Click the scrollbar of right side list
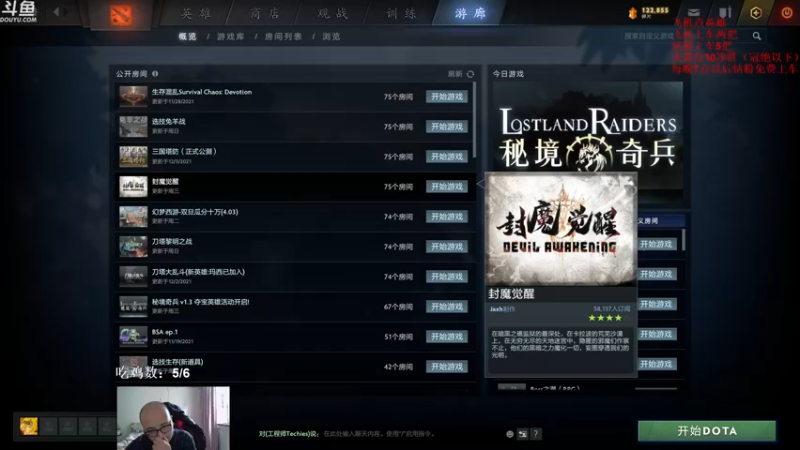Image resolution: width=800 pixels, height=450 pixels. tap(684, 240)
